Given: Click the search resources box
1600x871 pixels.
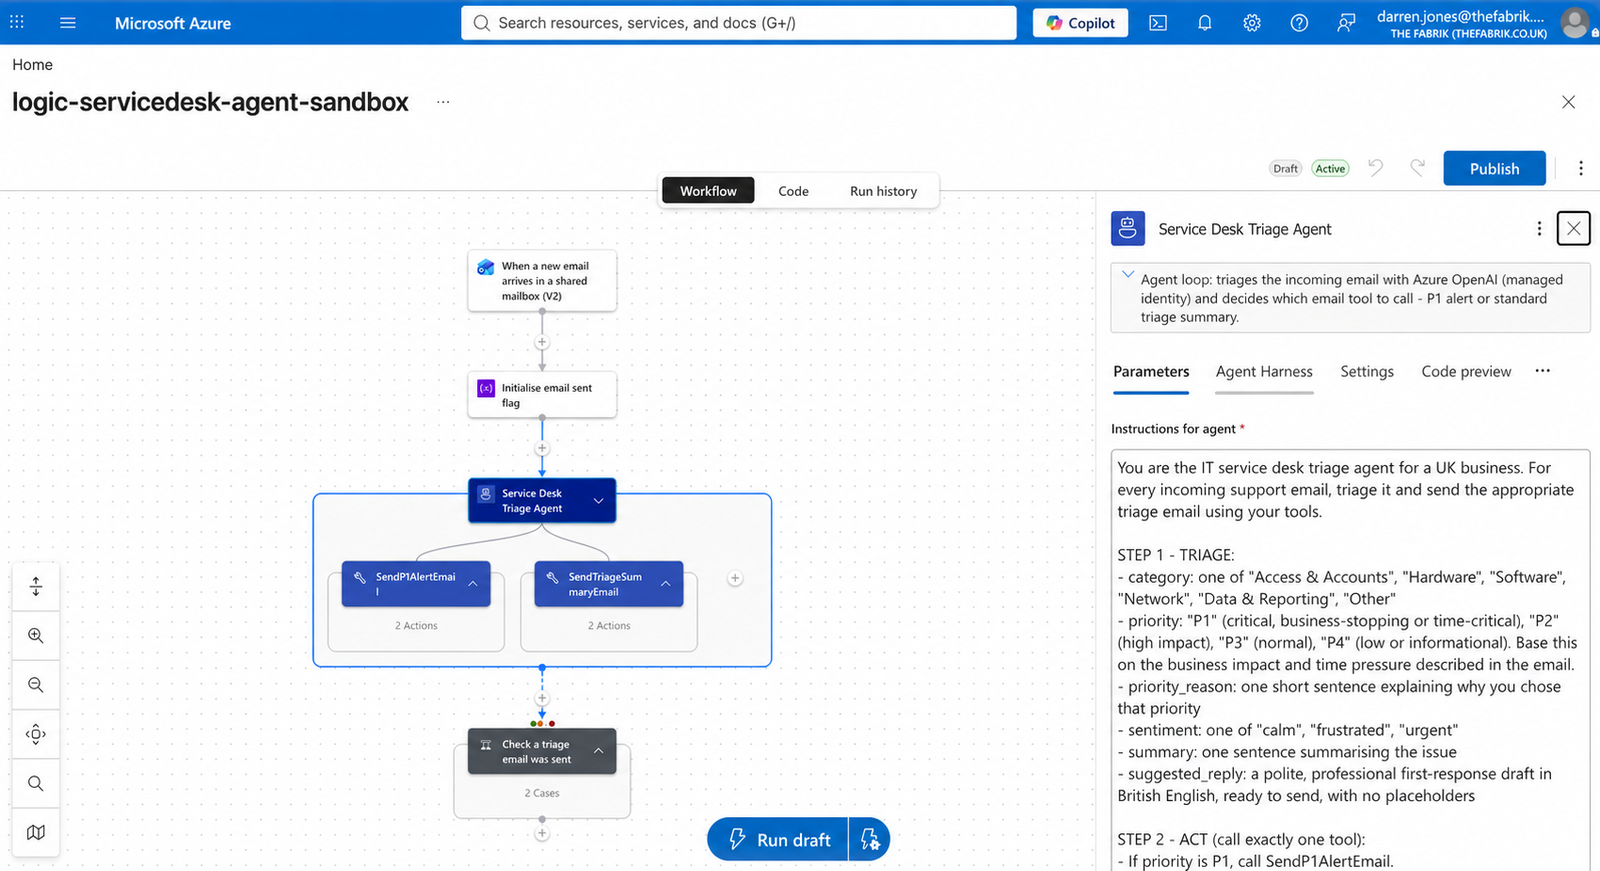Looking at the screenshot, I should [738, 23].
